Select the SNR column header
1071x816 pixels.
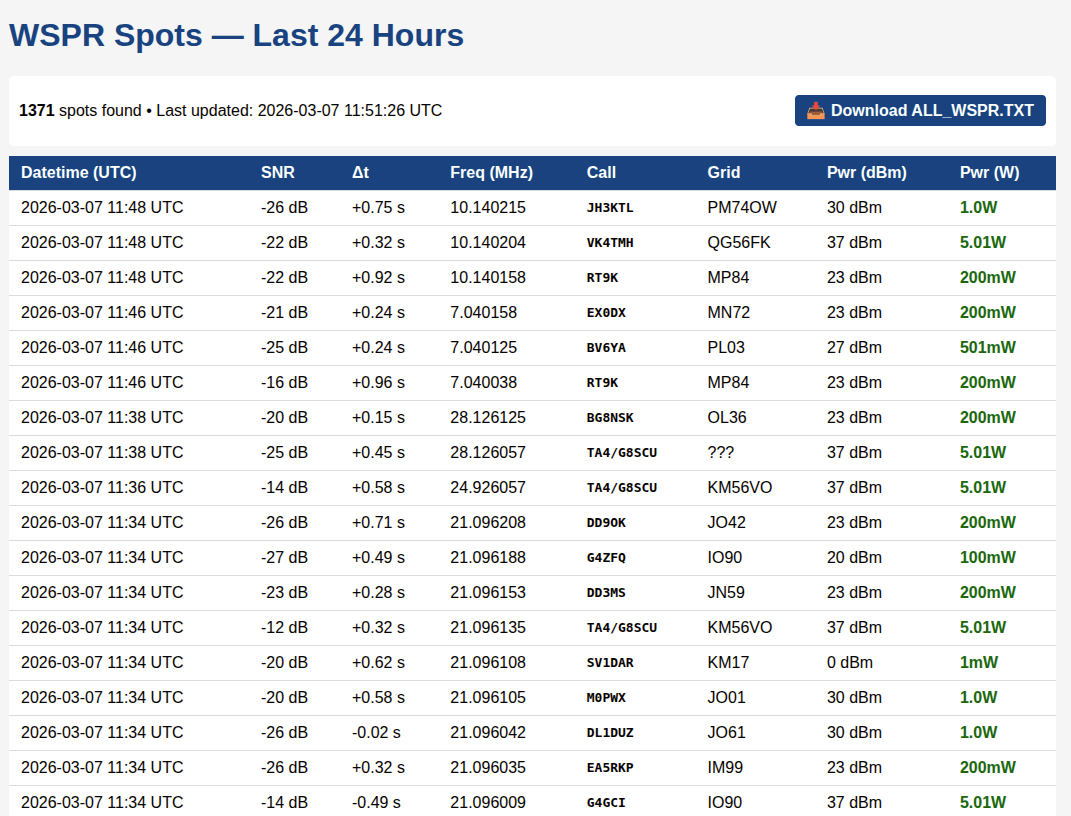coord(278,173)
